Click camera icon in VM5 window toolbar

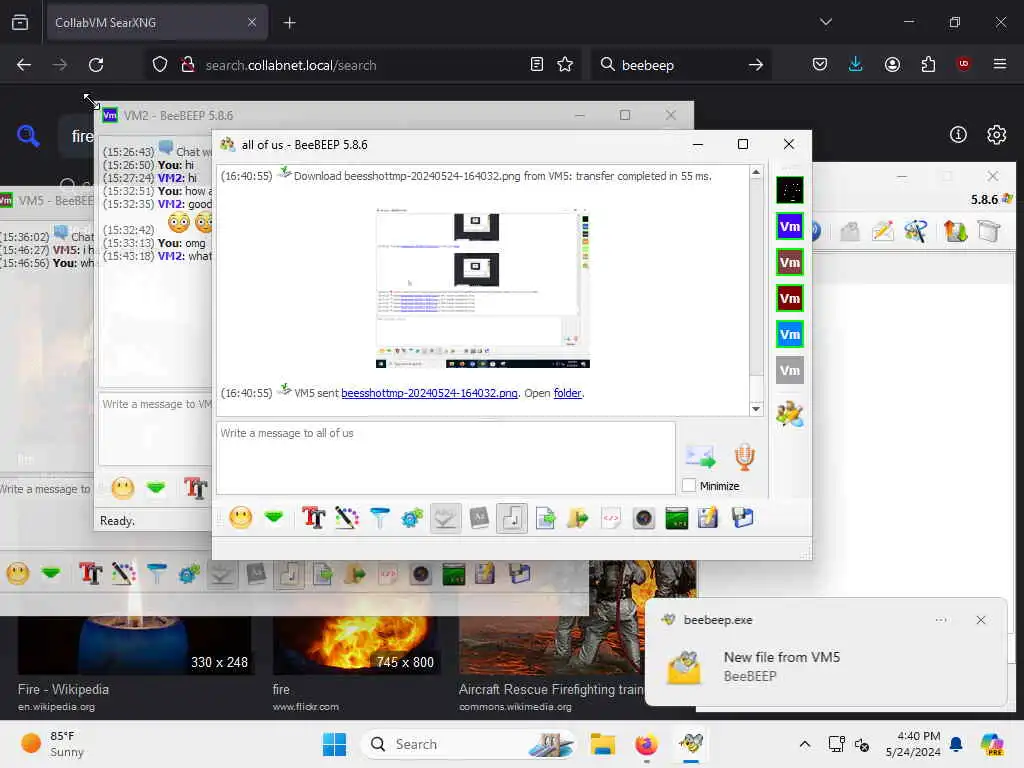(x=421, y=574)
